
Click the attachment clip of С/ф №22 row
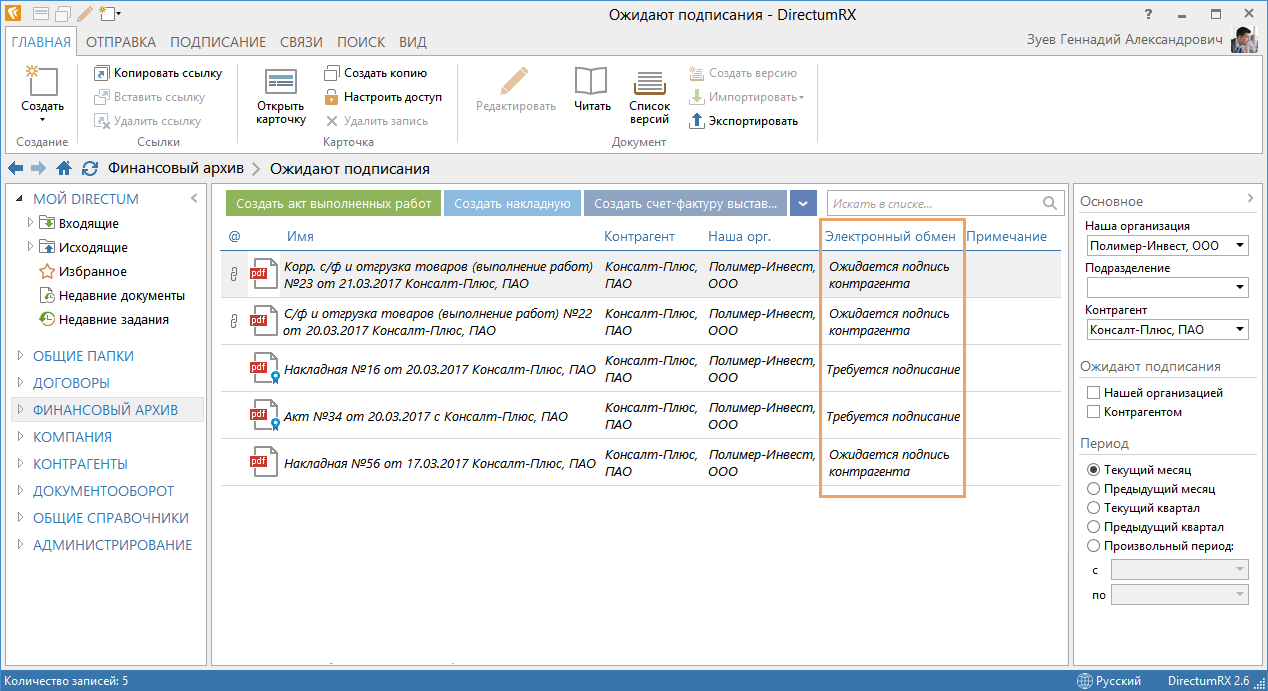click(x=234, y=321)
